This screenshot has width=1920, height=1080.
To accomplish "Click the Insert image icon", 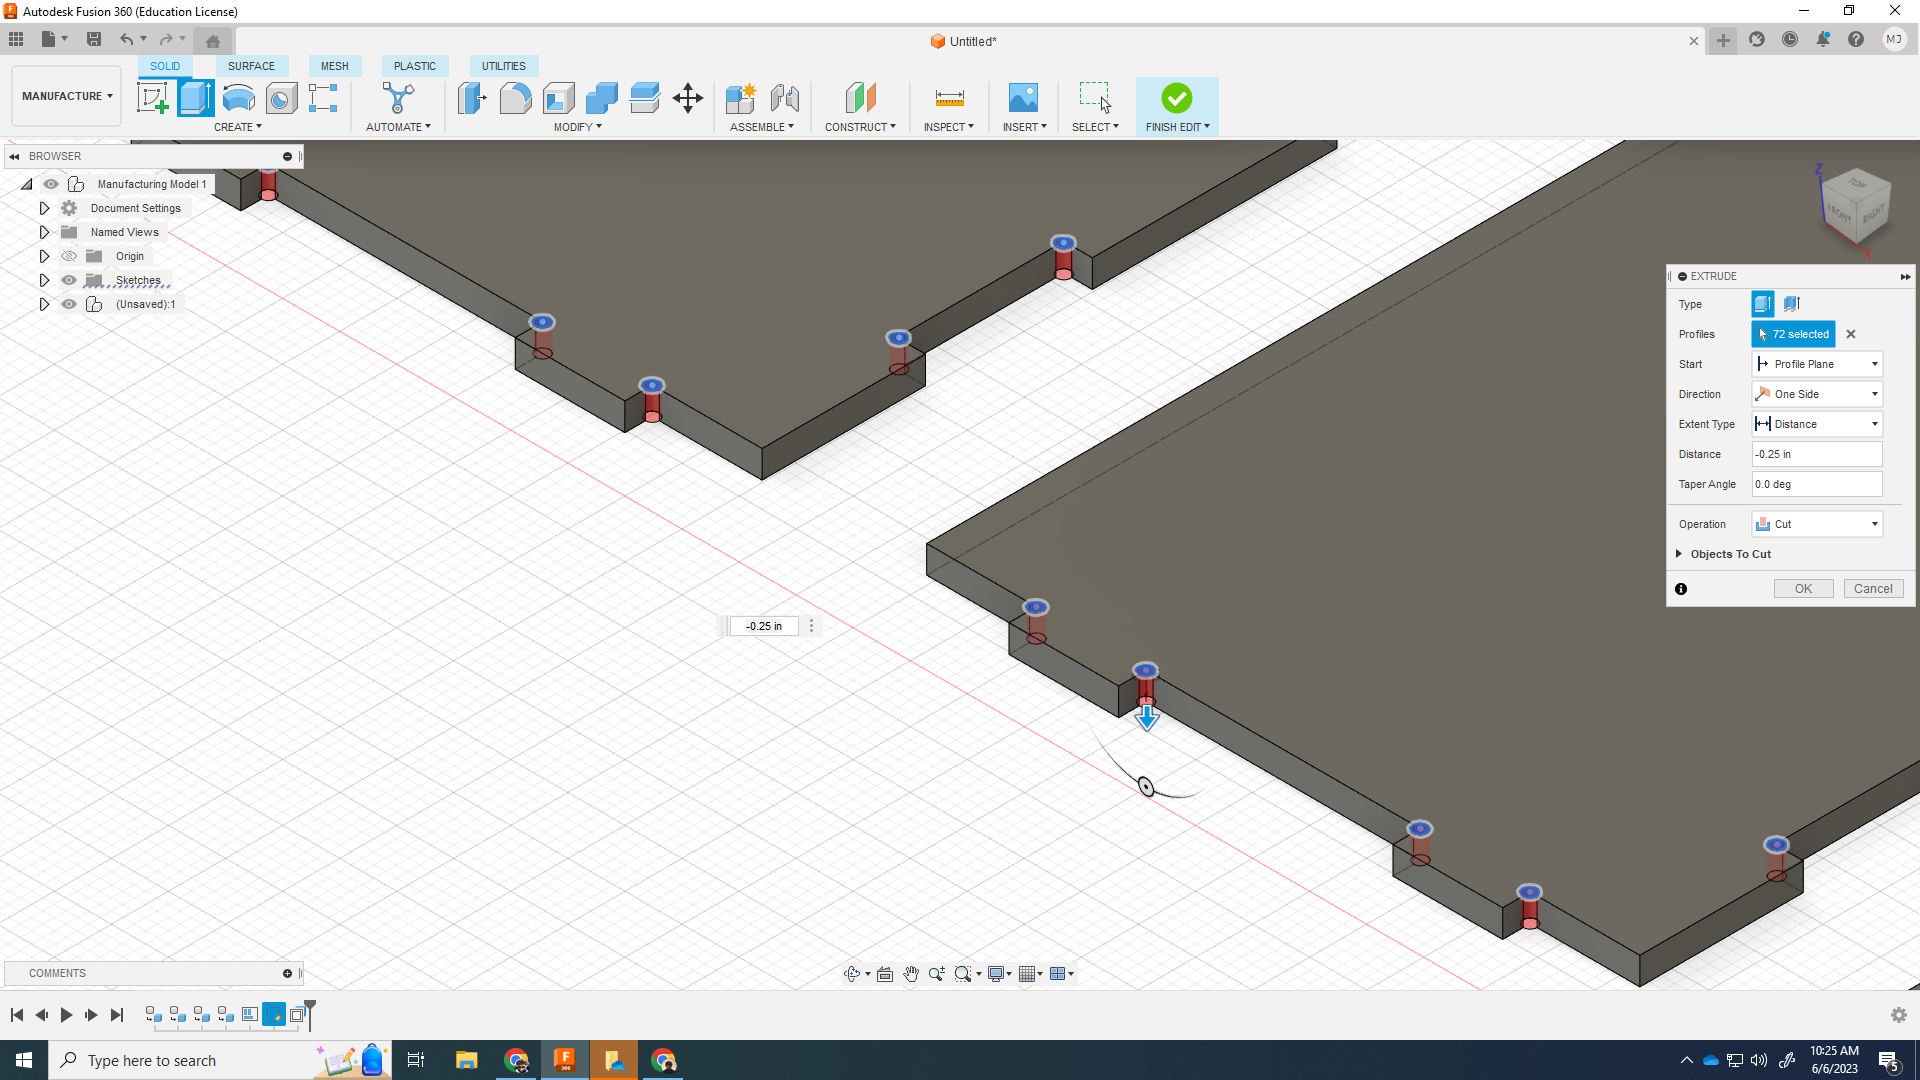I will 1023,98.
